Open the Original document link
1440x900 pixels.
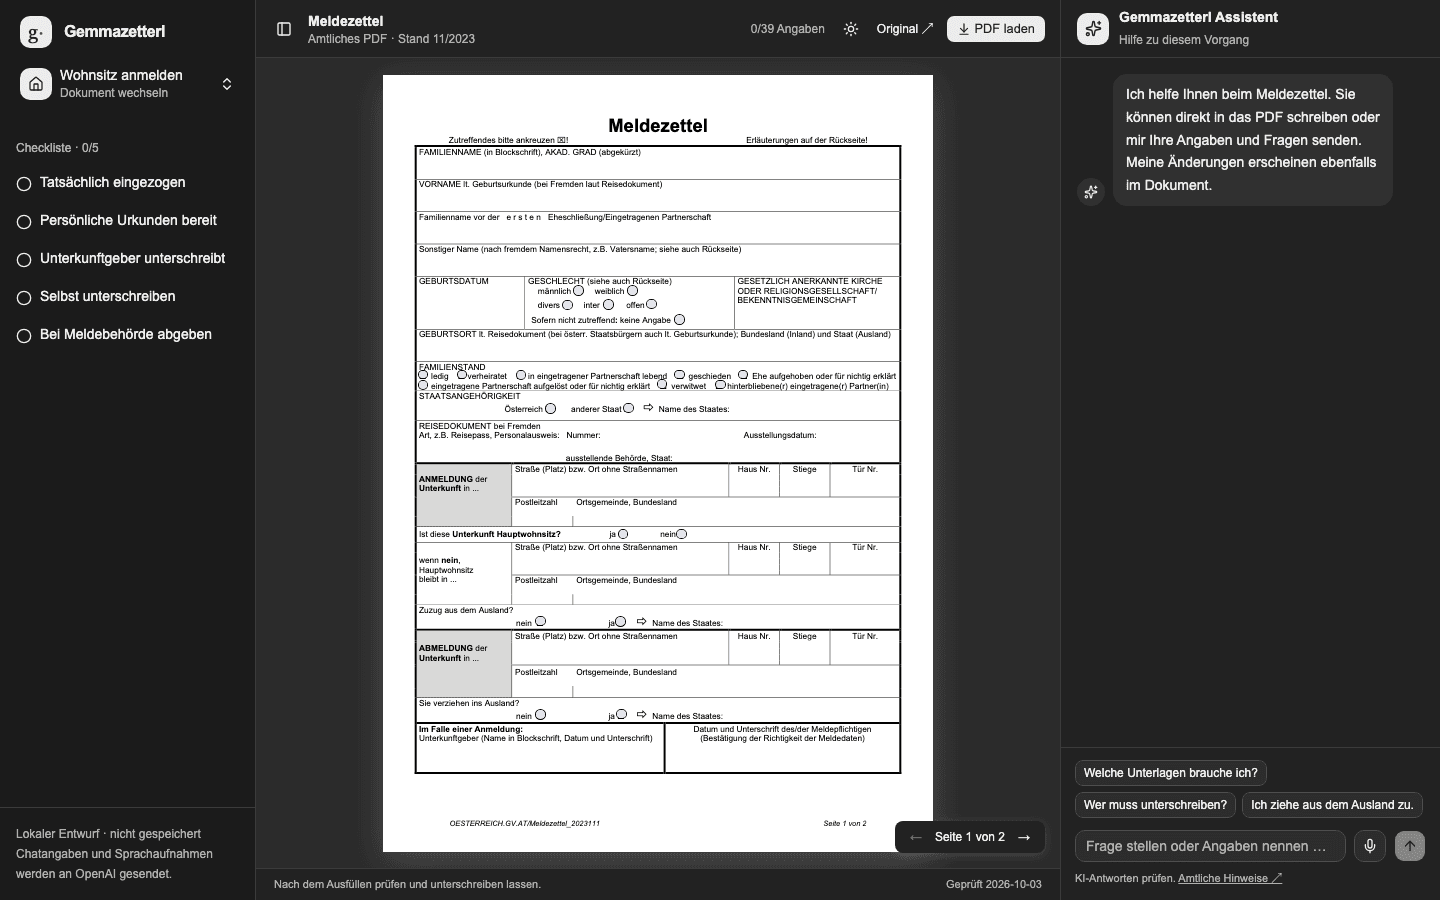tap(905, 29)
